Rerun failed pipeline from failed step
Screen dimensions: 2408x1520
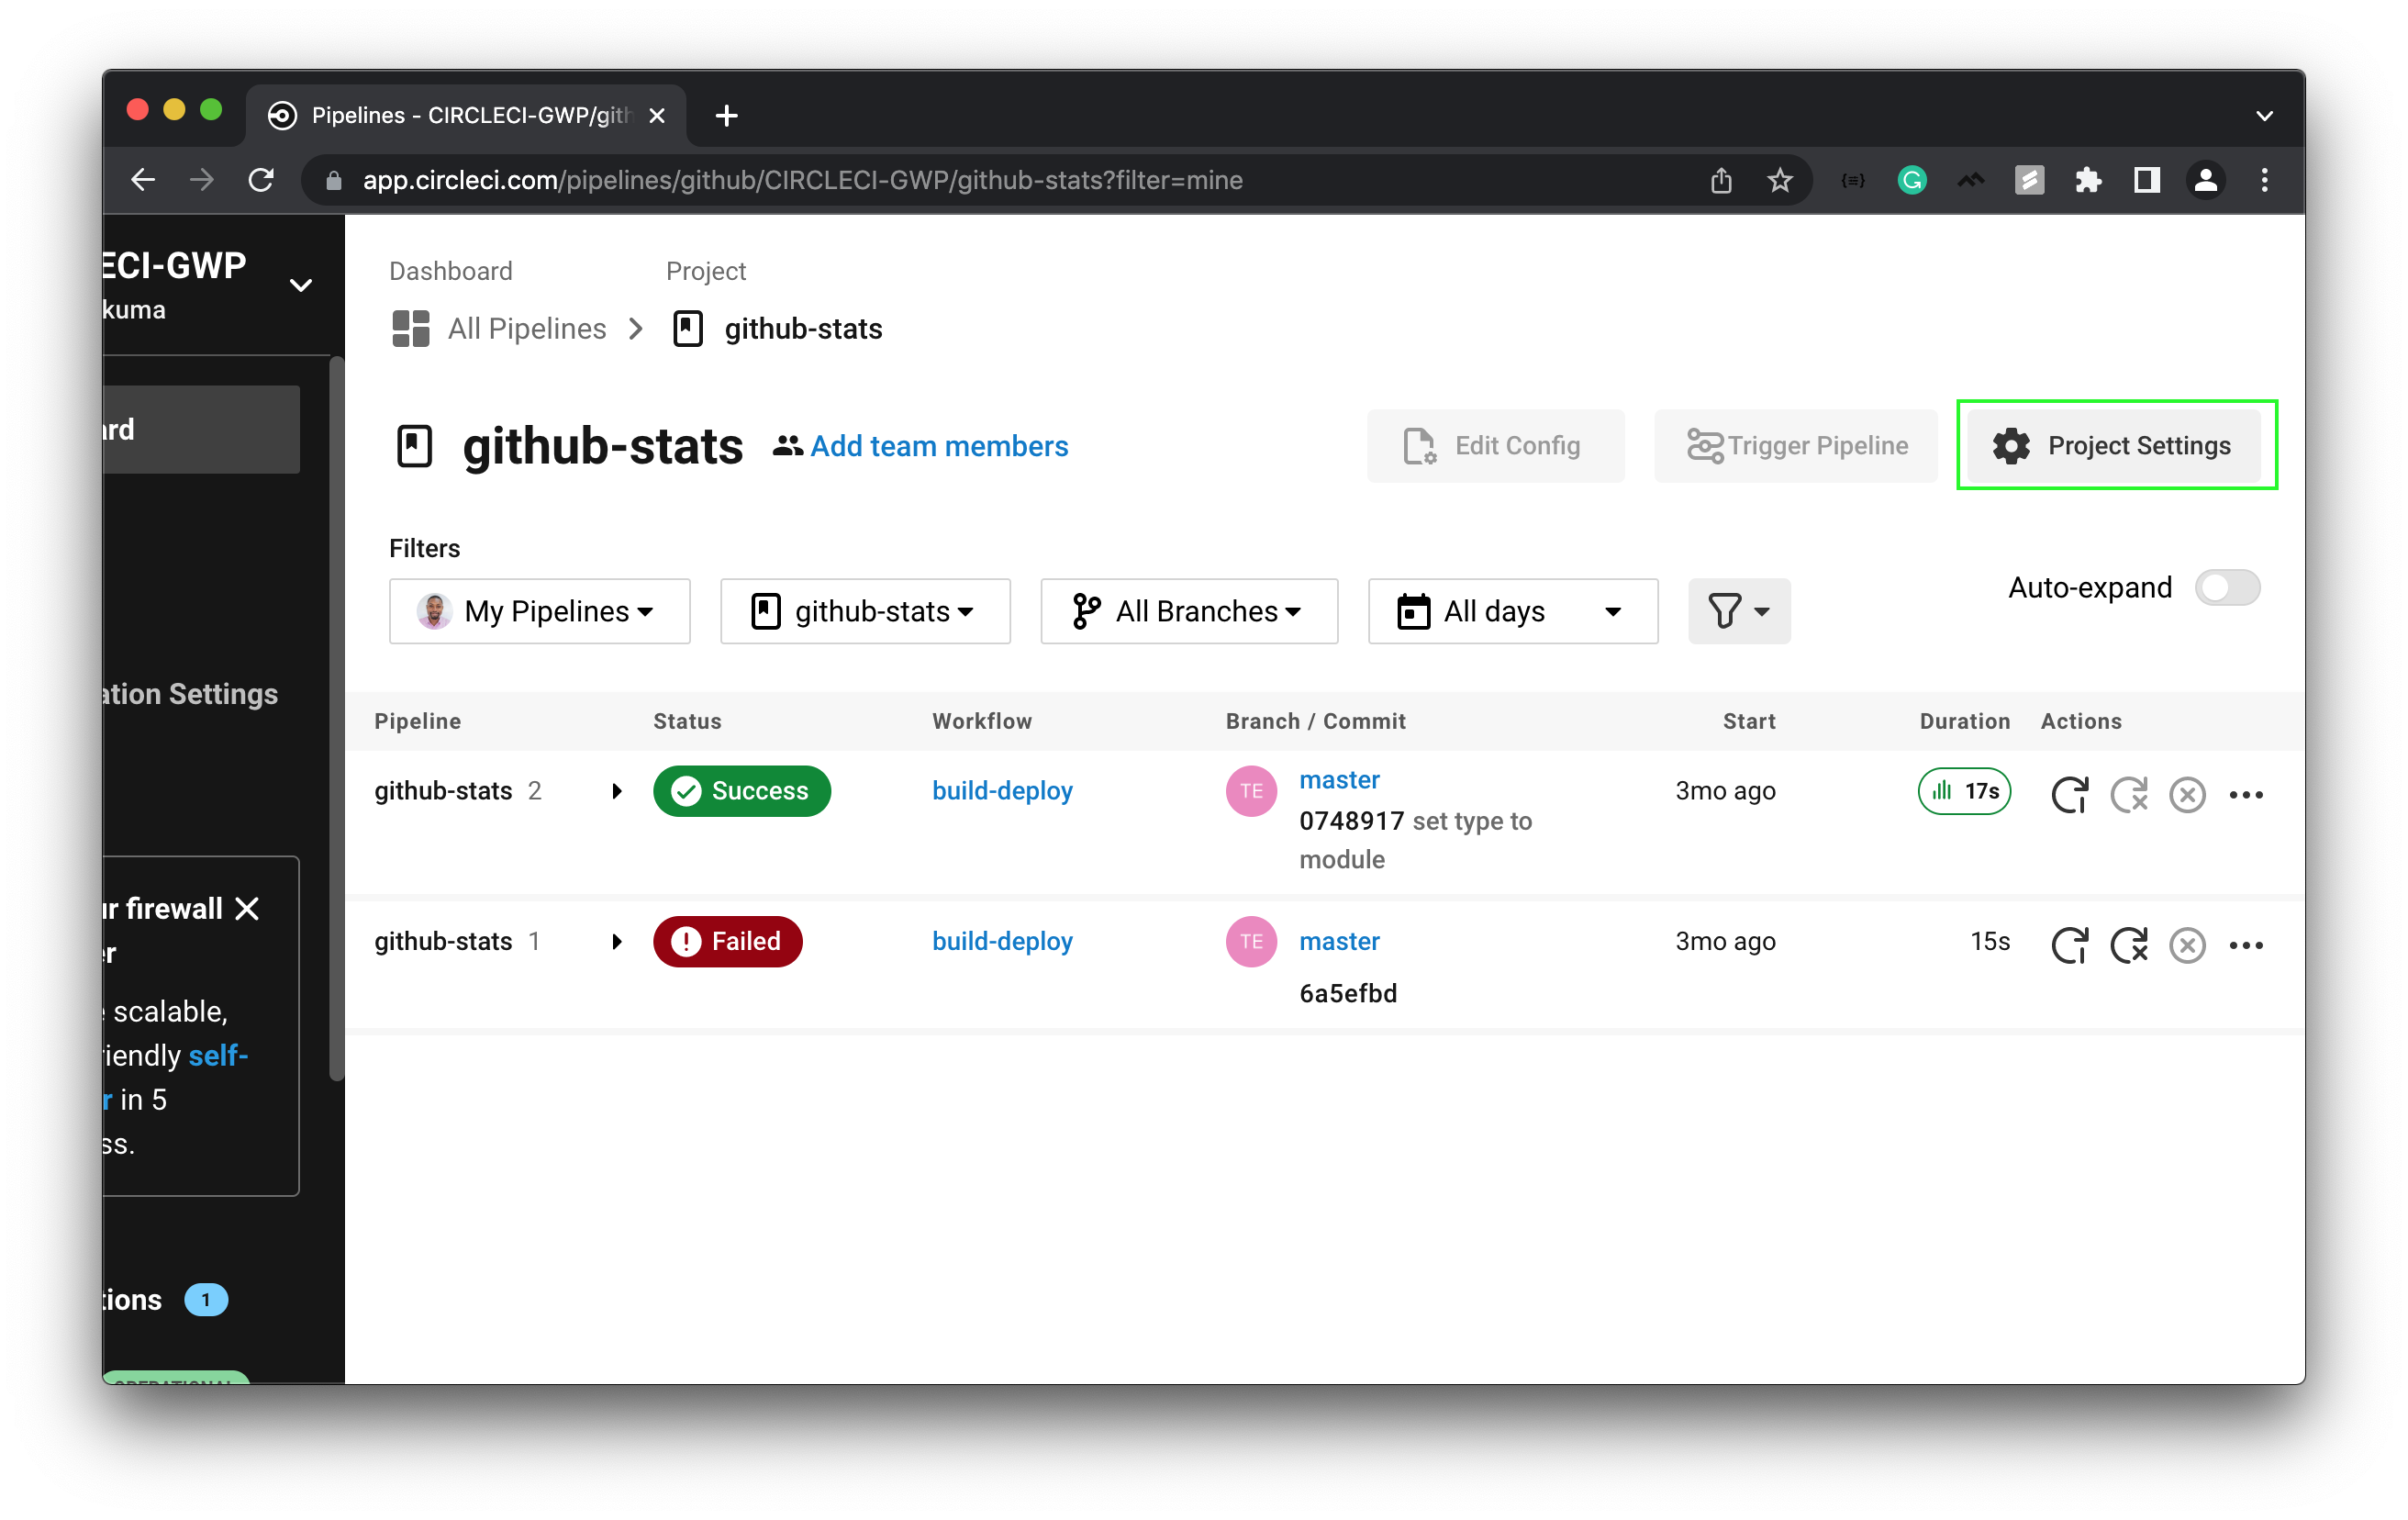tap(2130, 945)
